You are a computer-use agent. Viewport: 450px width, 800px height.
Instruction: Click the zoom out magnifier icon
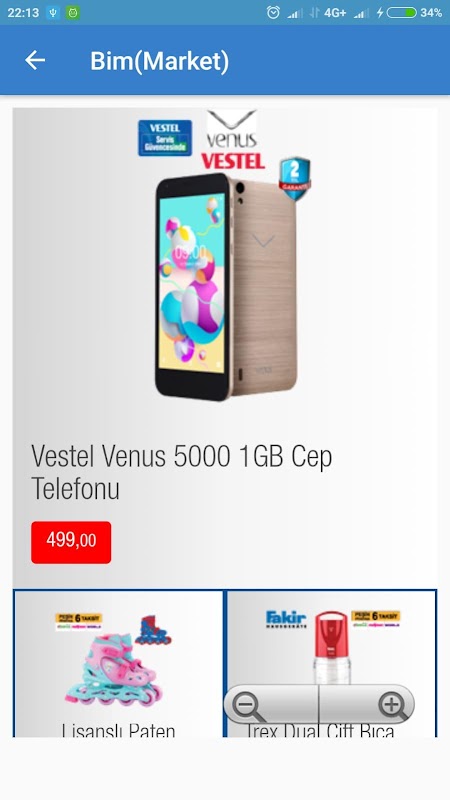(248, 707)
